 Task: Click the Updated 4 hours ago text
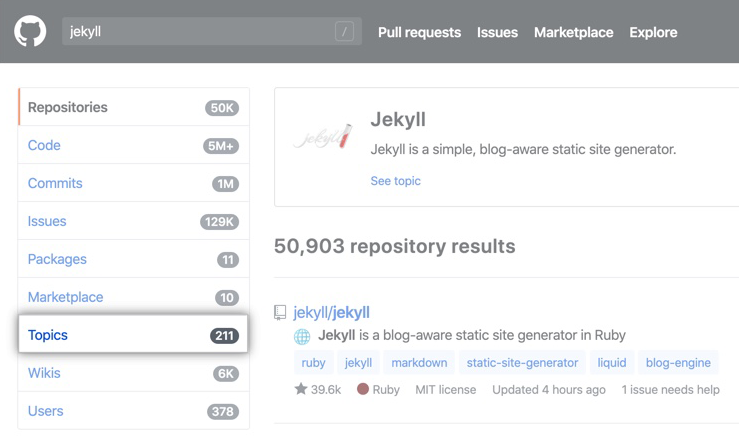point(549,389)
